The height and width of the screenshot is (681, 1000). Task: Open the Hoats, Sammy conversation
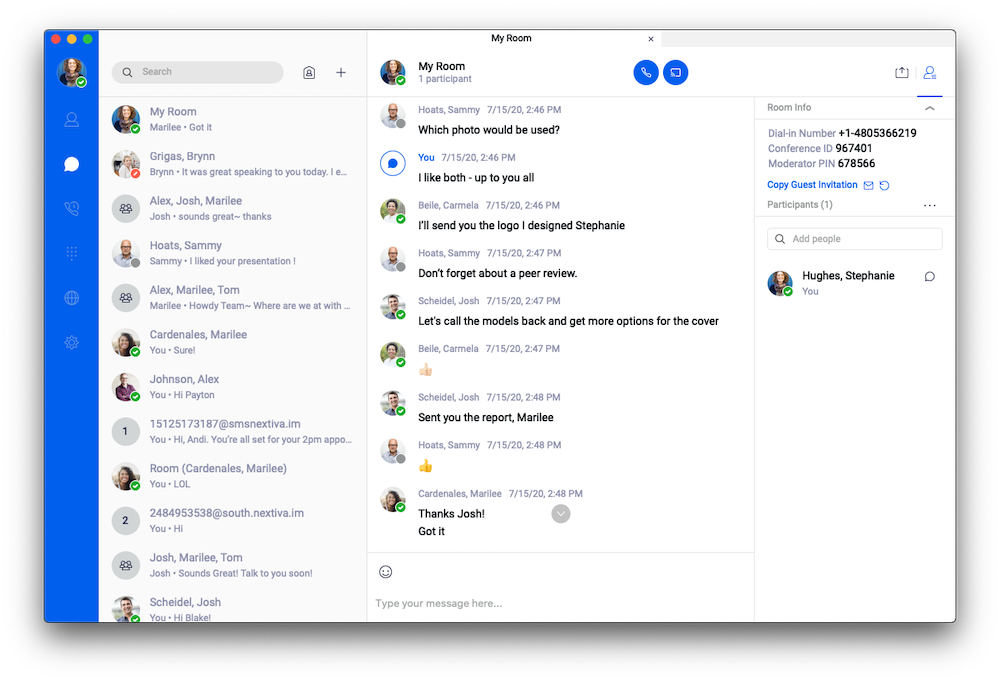pyautogui.click(x=233, y=253)
